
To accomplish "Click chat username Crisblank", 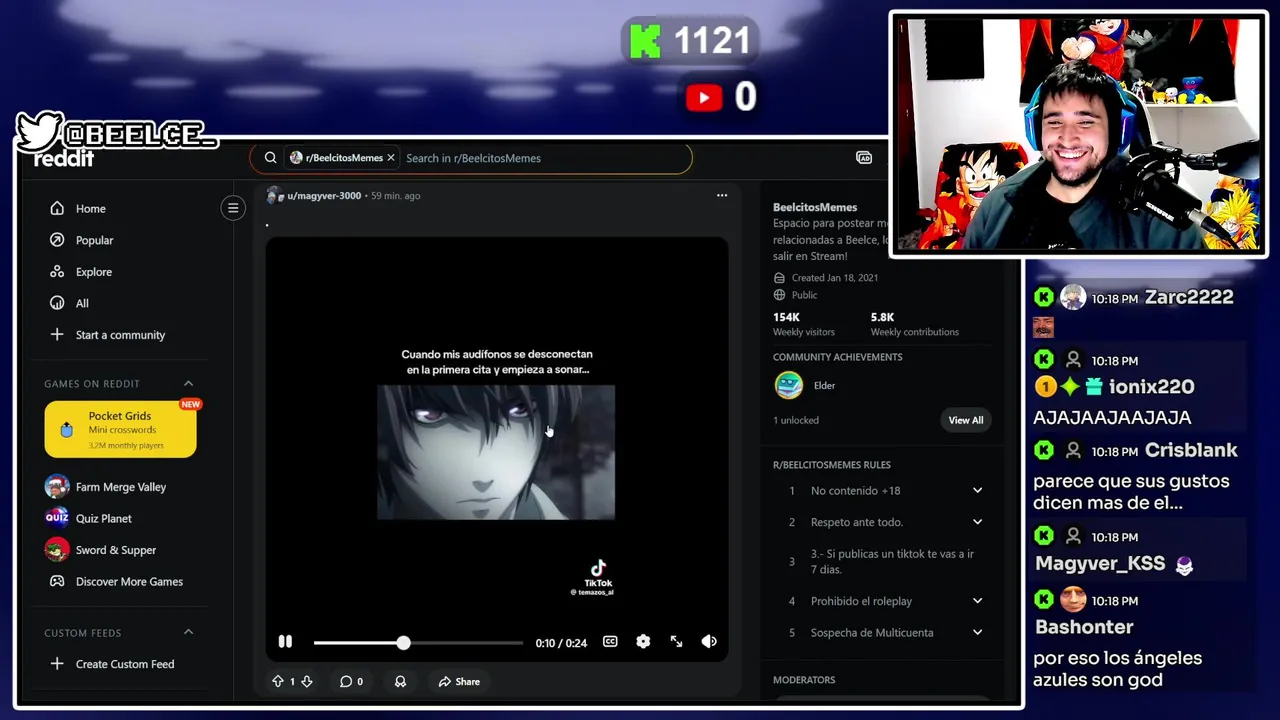I will coord(1191,450).
